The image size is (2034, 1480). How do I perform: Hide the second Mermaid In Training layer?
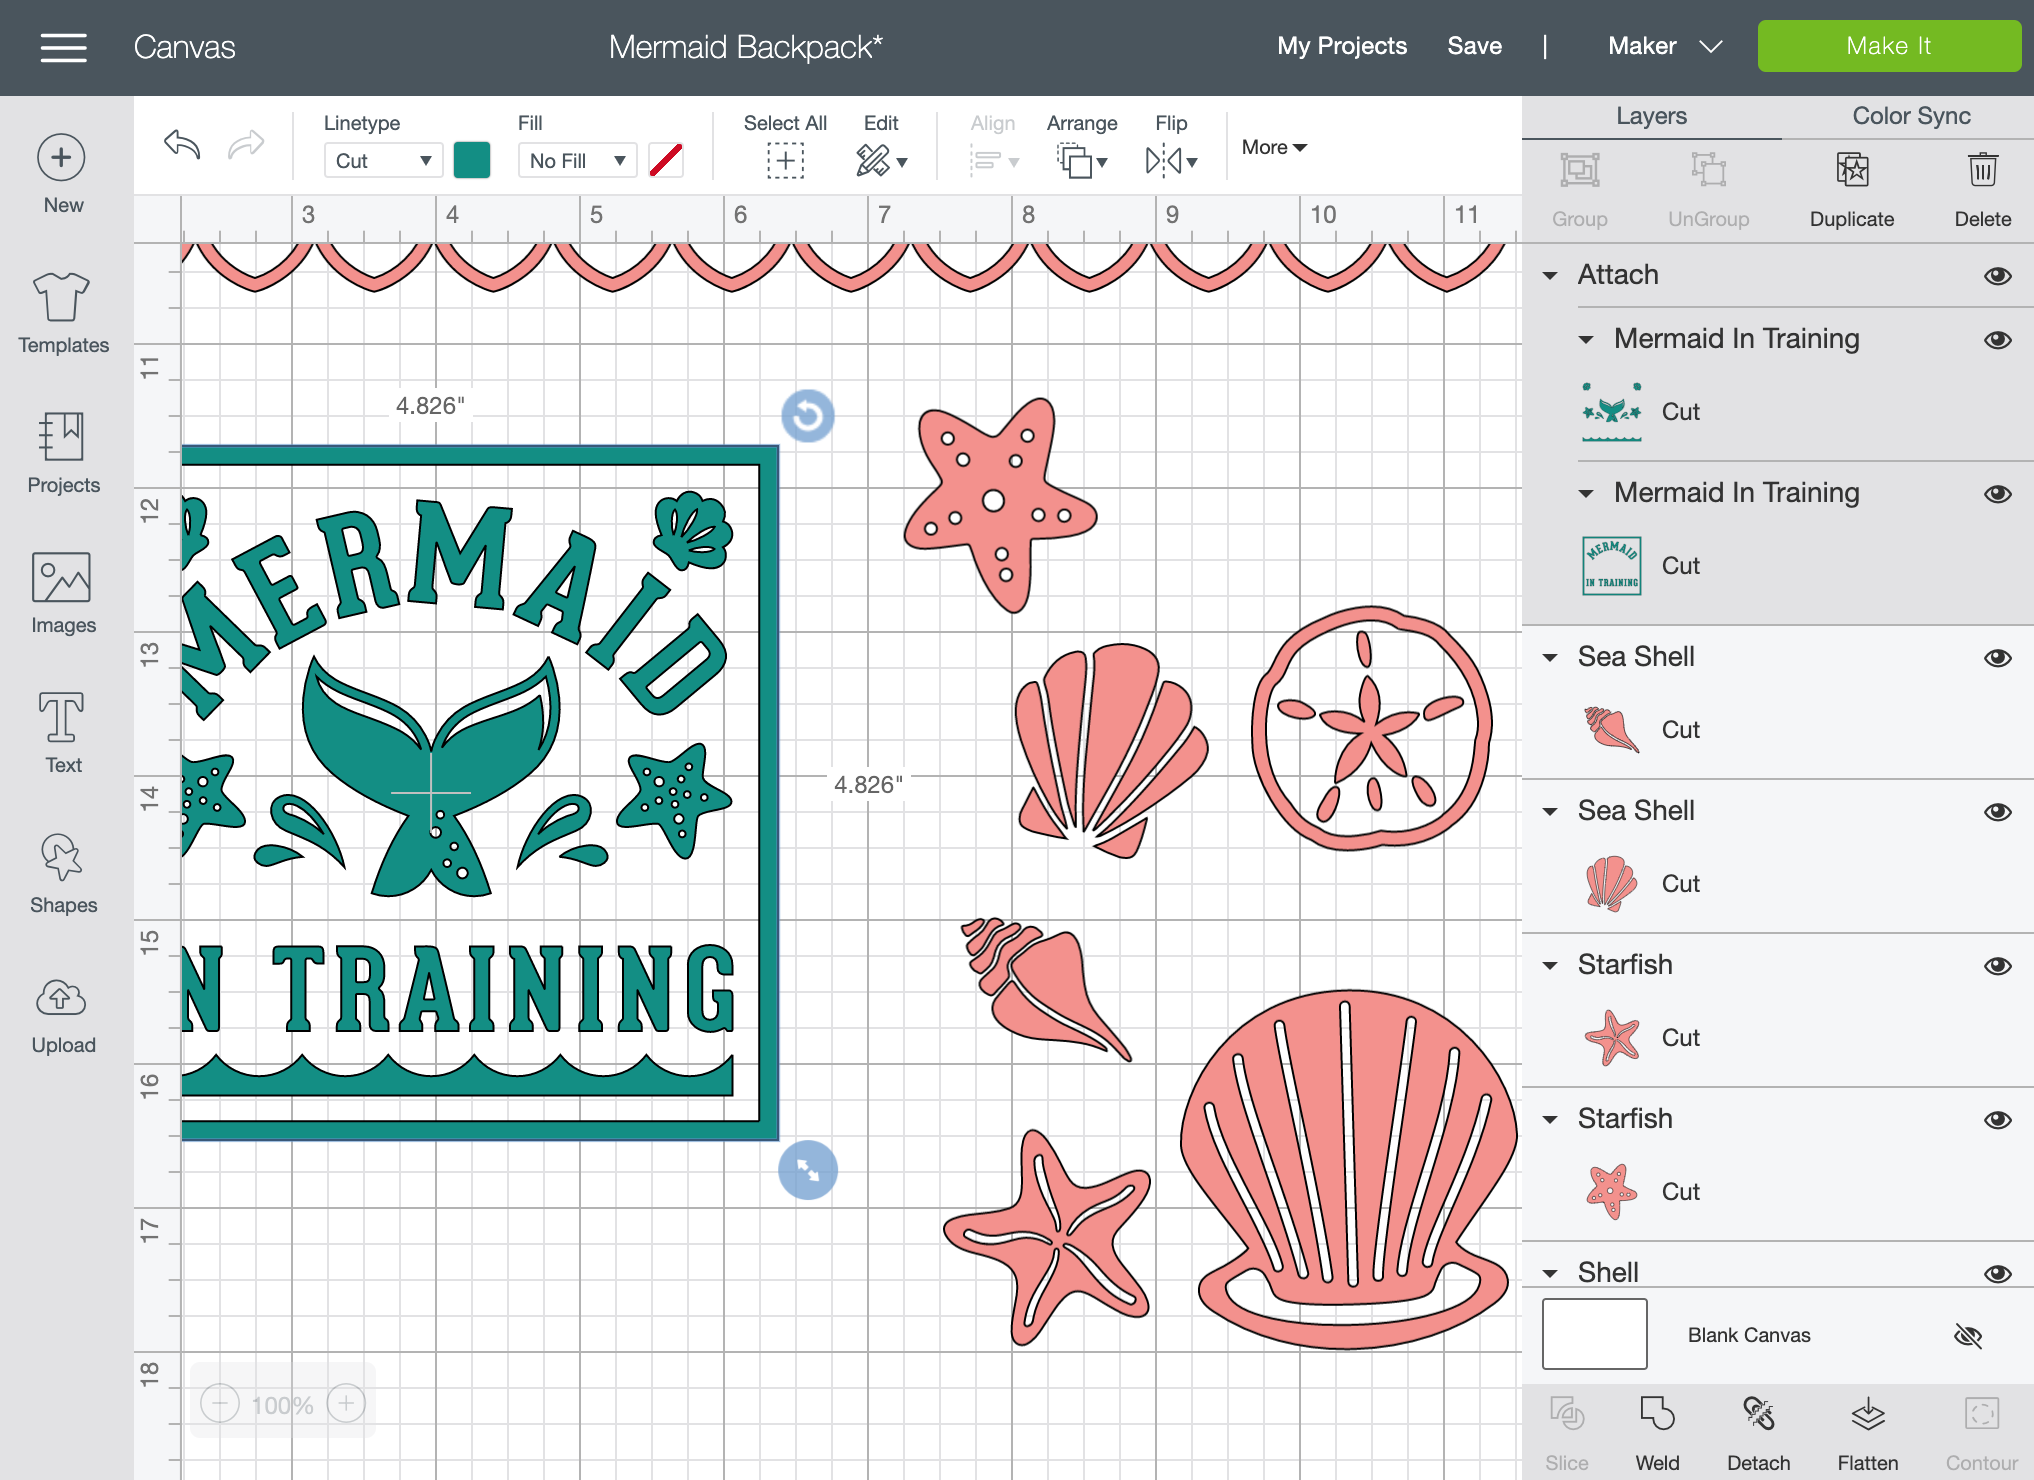tap(1997, 494)
